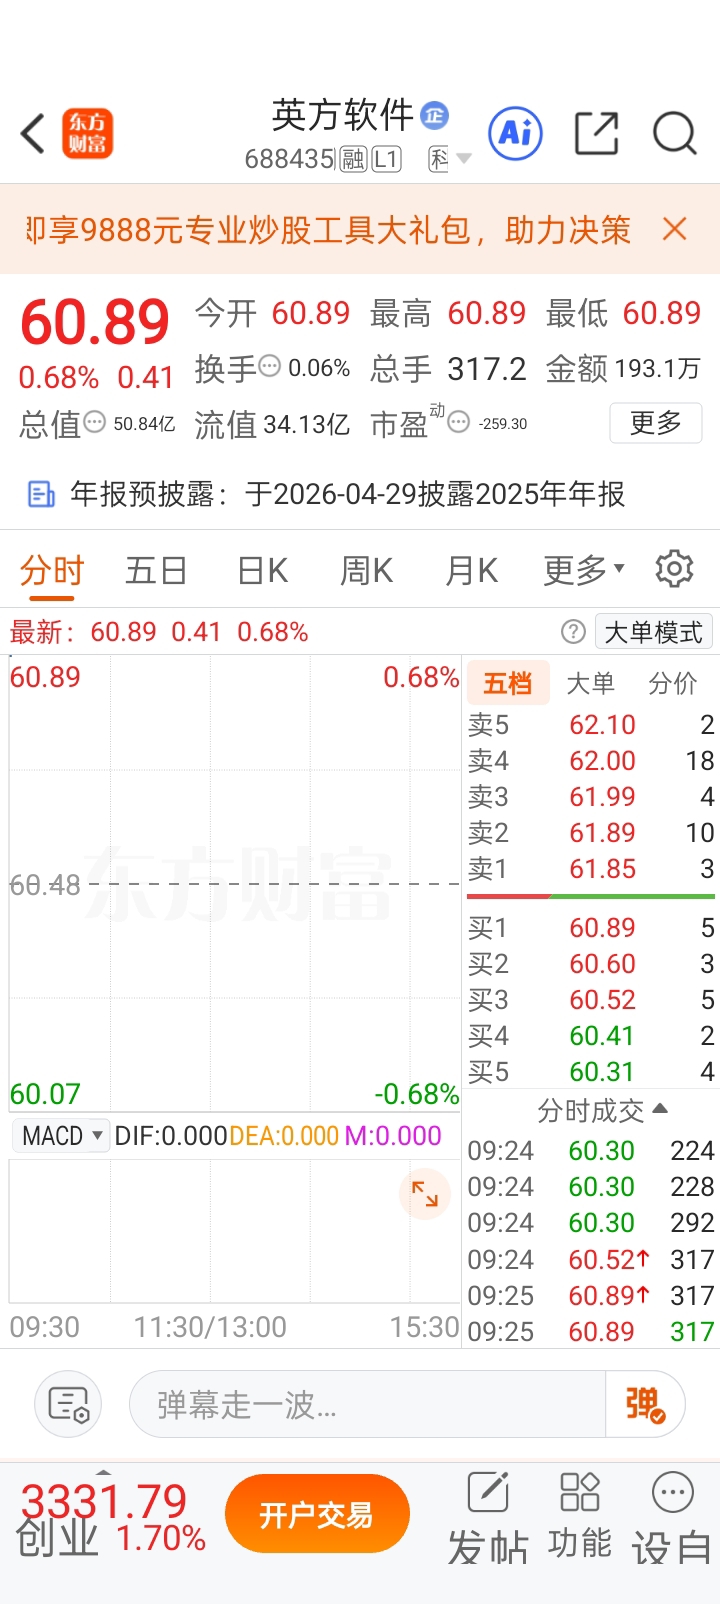720x1604 pixels.
Task: Expand the 科 board dropdown
Action: click(450, 159)
